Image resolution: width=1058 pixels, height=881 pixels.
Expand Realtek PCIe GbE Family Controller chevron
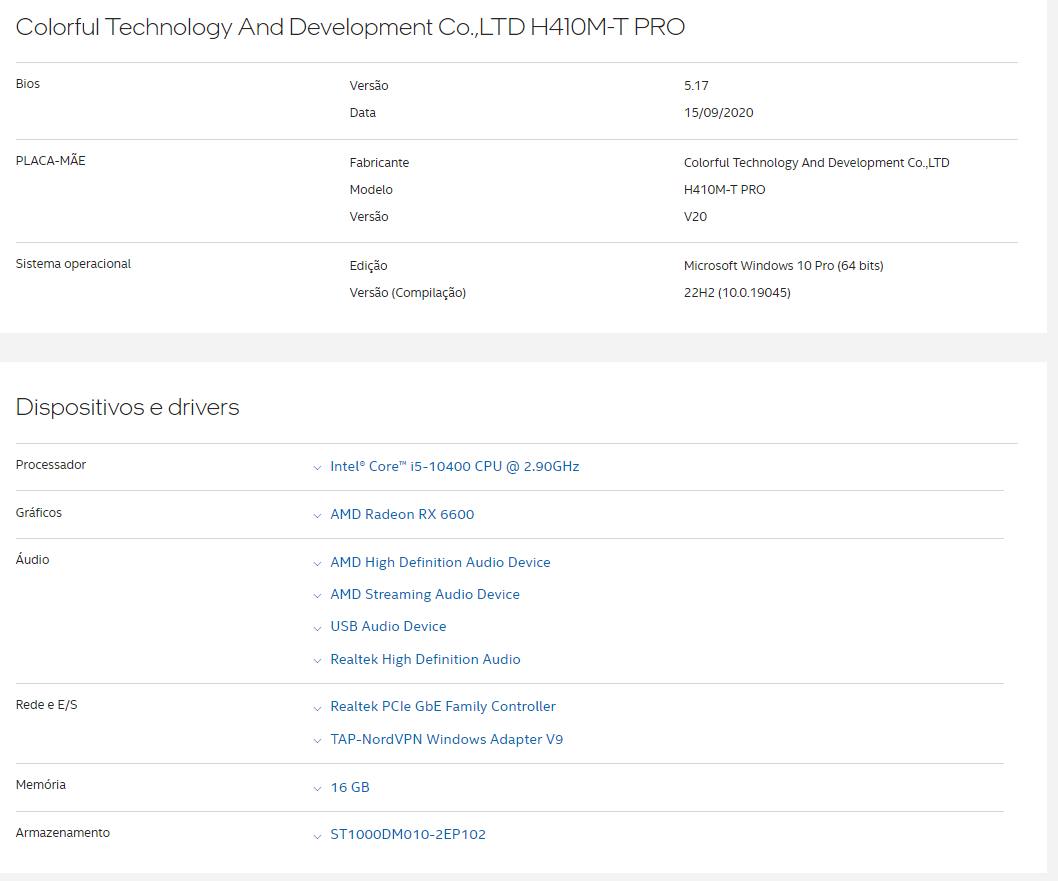pyautogui.click(x=317, y=708)
